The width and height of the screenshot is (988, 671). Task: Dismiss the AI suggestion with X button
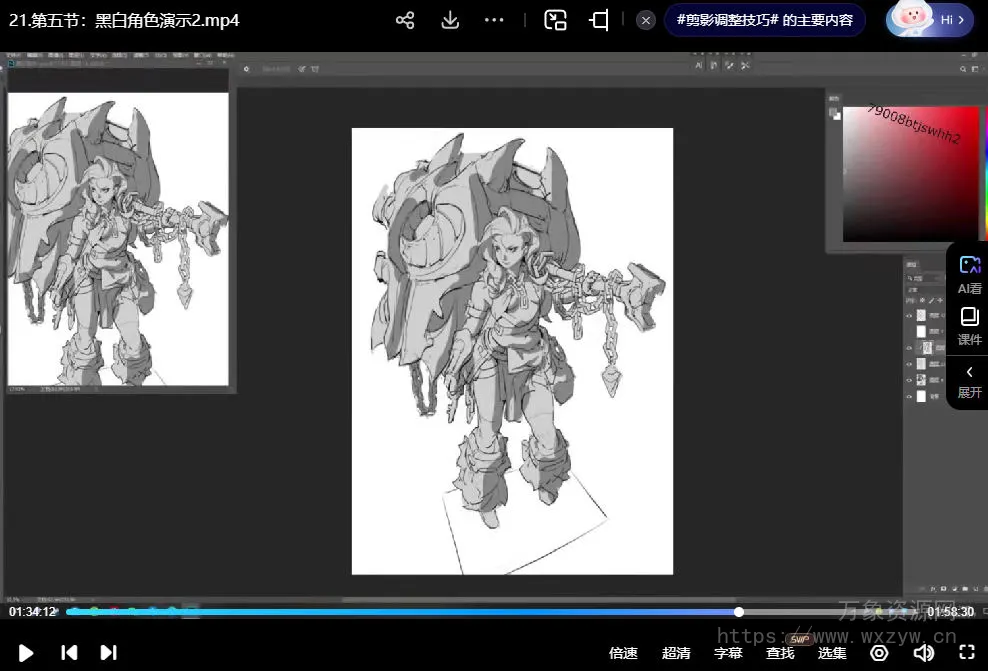pyautogui.click(x=646, y=20)
